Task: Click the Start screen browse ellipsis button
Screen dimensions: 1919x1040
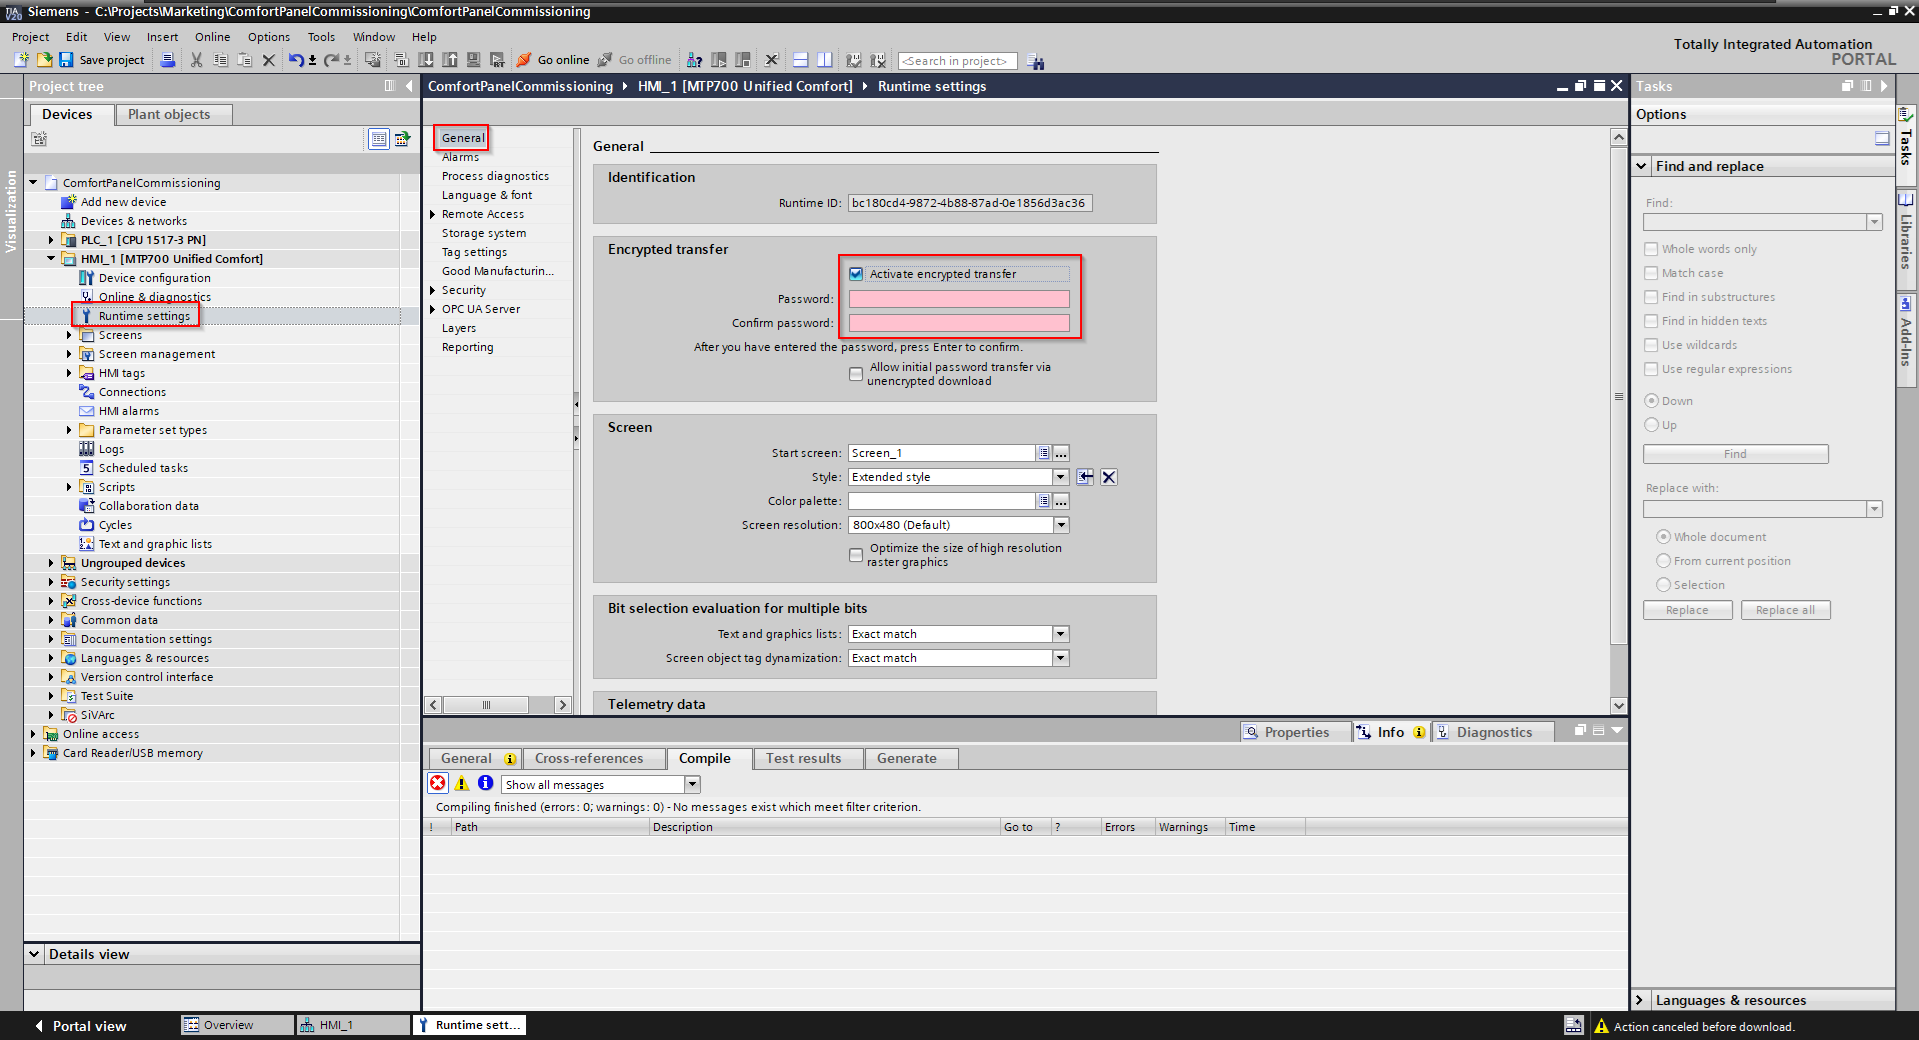Action: (x=1061, y=453)
